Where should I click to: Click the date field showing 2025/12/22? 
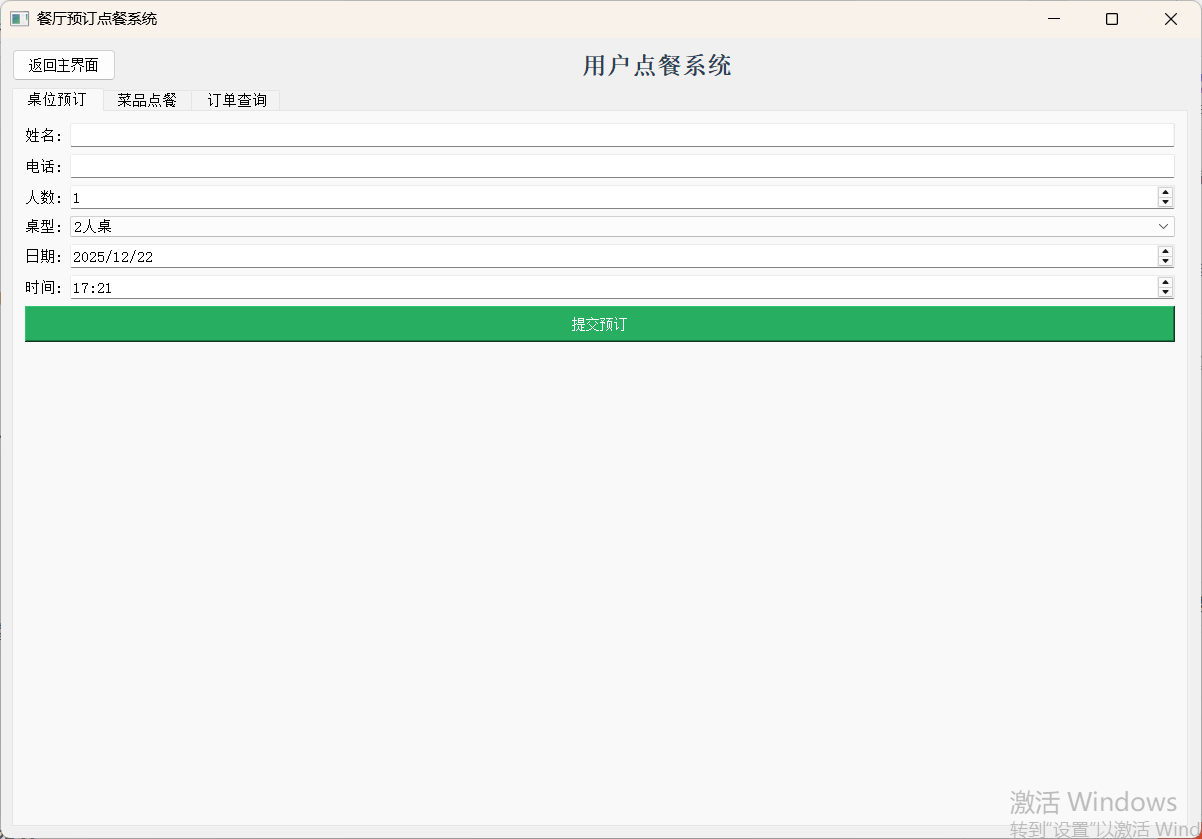click(x=500, y=256)
